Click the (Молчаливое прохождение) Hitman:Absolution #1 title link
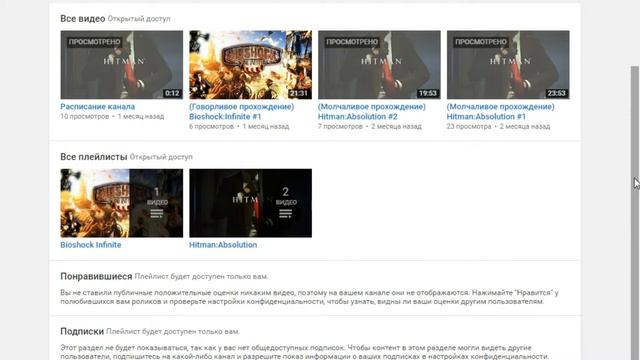Viewport: 640px width, 360px height. click(x=500, y=111)
